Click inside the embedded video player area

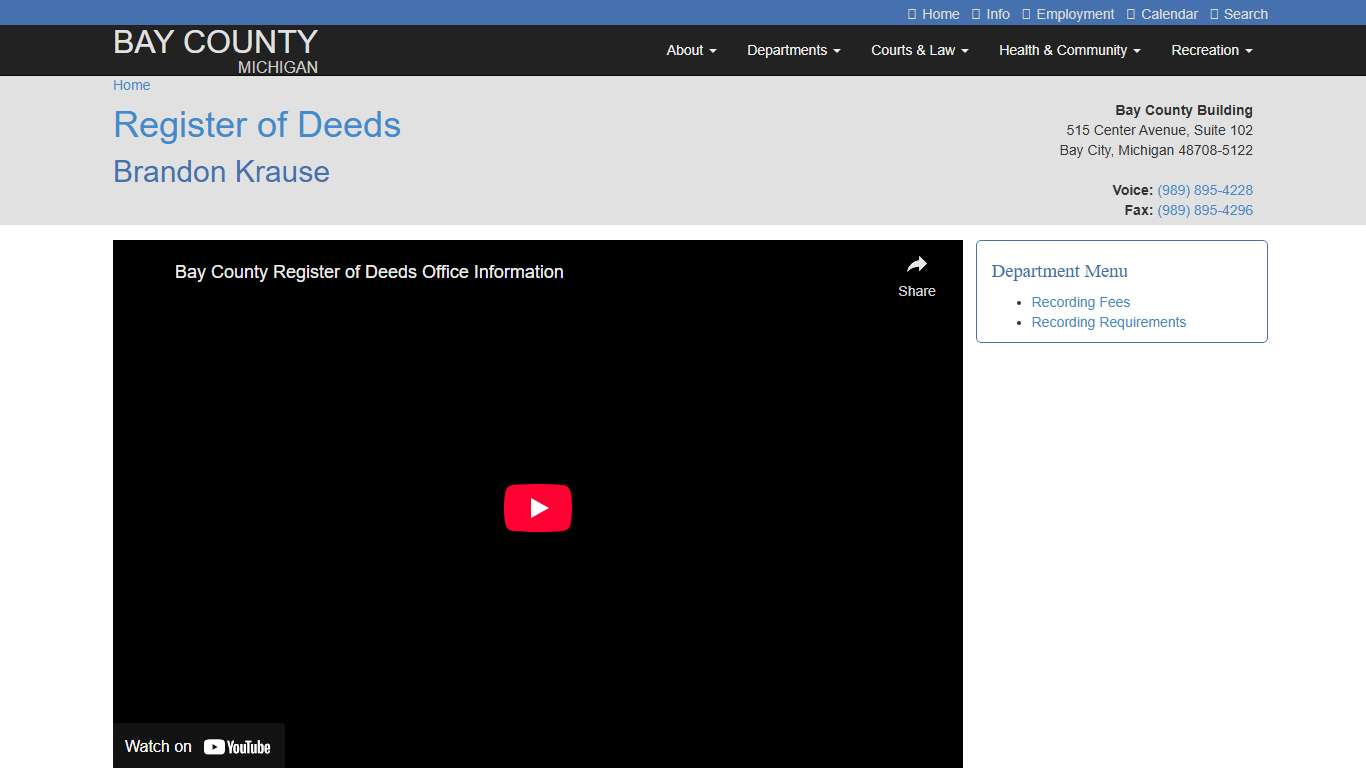538,507
